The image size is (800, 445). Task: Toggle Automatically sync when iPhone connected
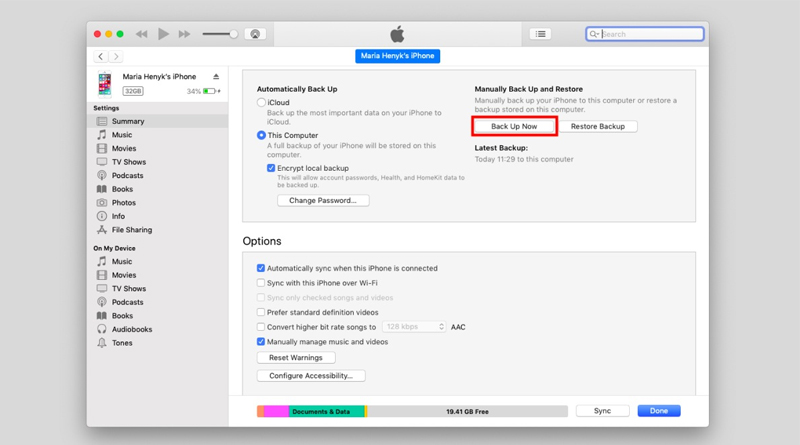[x=261, y=268]
